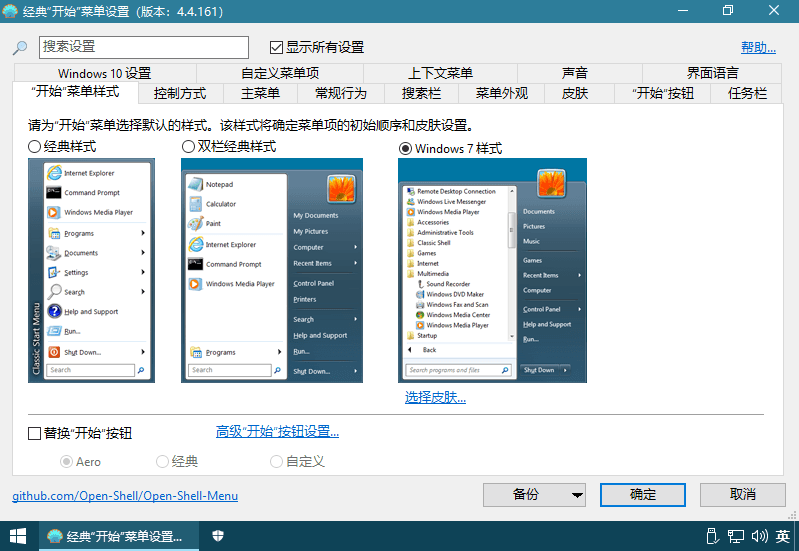The width and height of the screenshot is (799, 551).
Task: Expand the 备份 dropdown arrow
Action: pos(577,495)
